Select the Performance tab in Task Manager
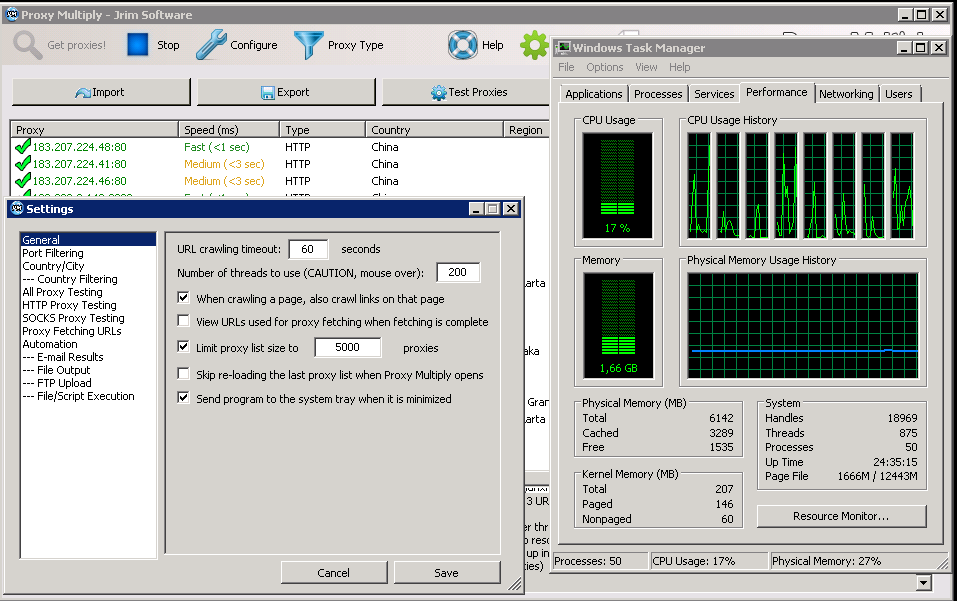 pyautogui.click(x=776, y=92)
